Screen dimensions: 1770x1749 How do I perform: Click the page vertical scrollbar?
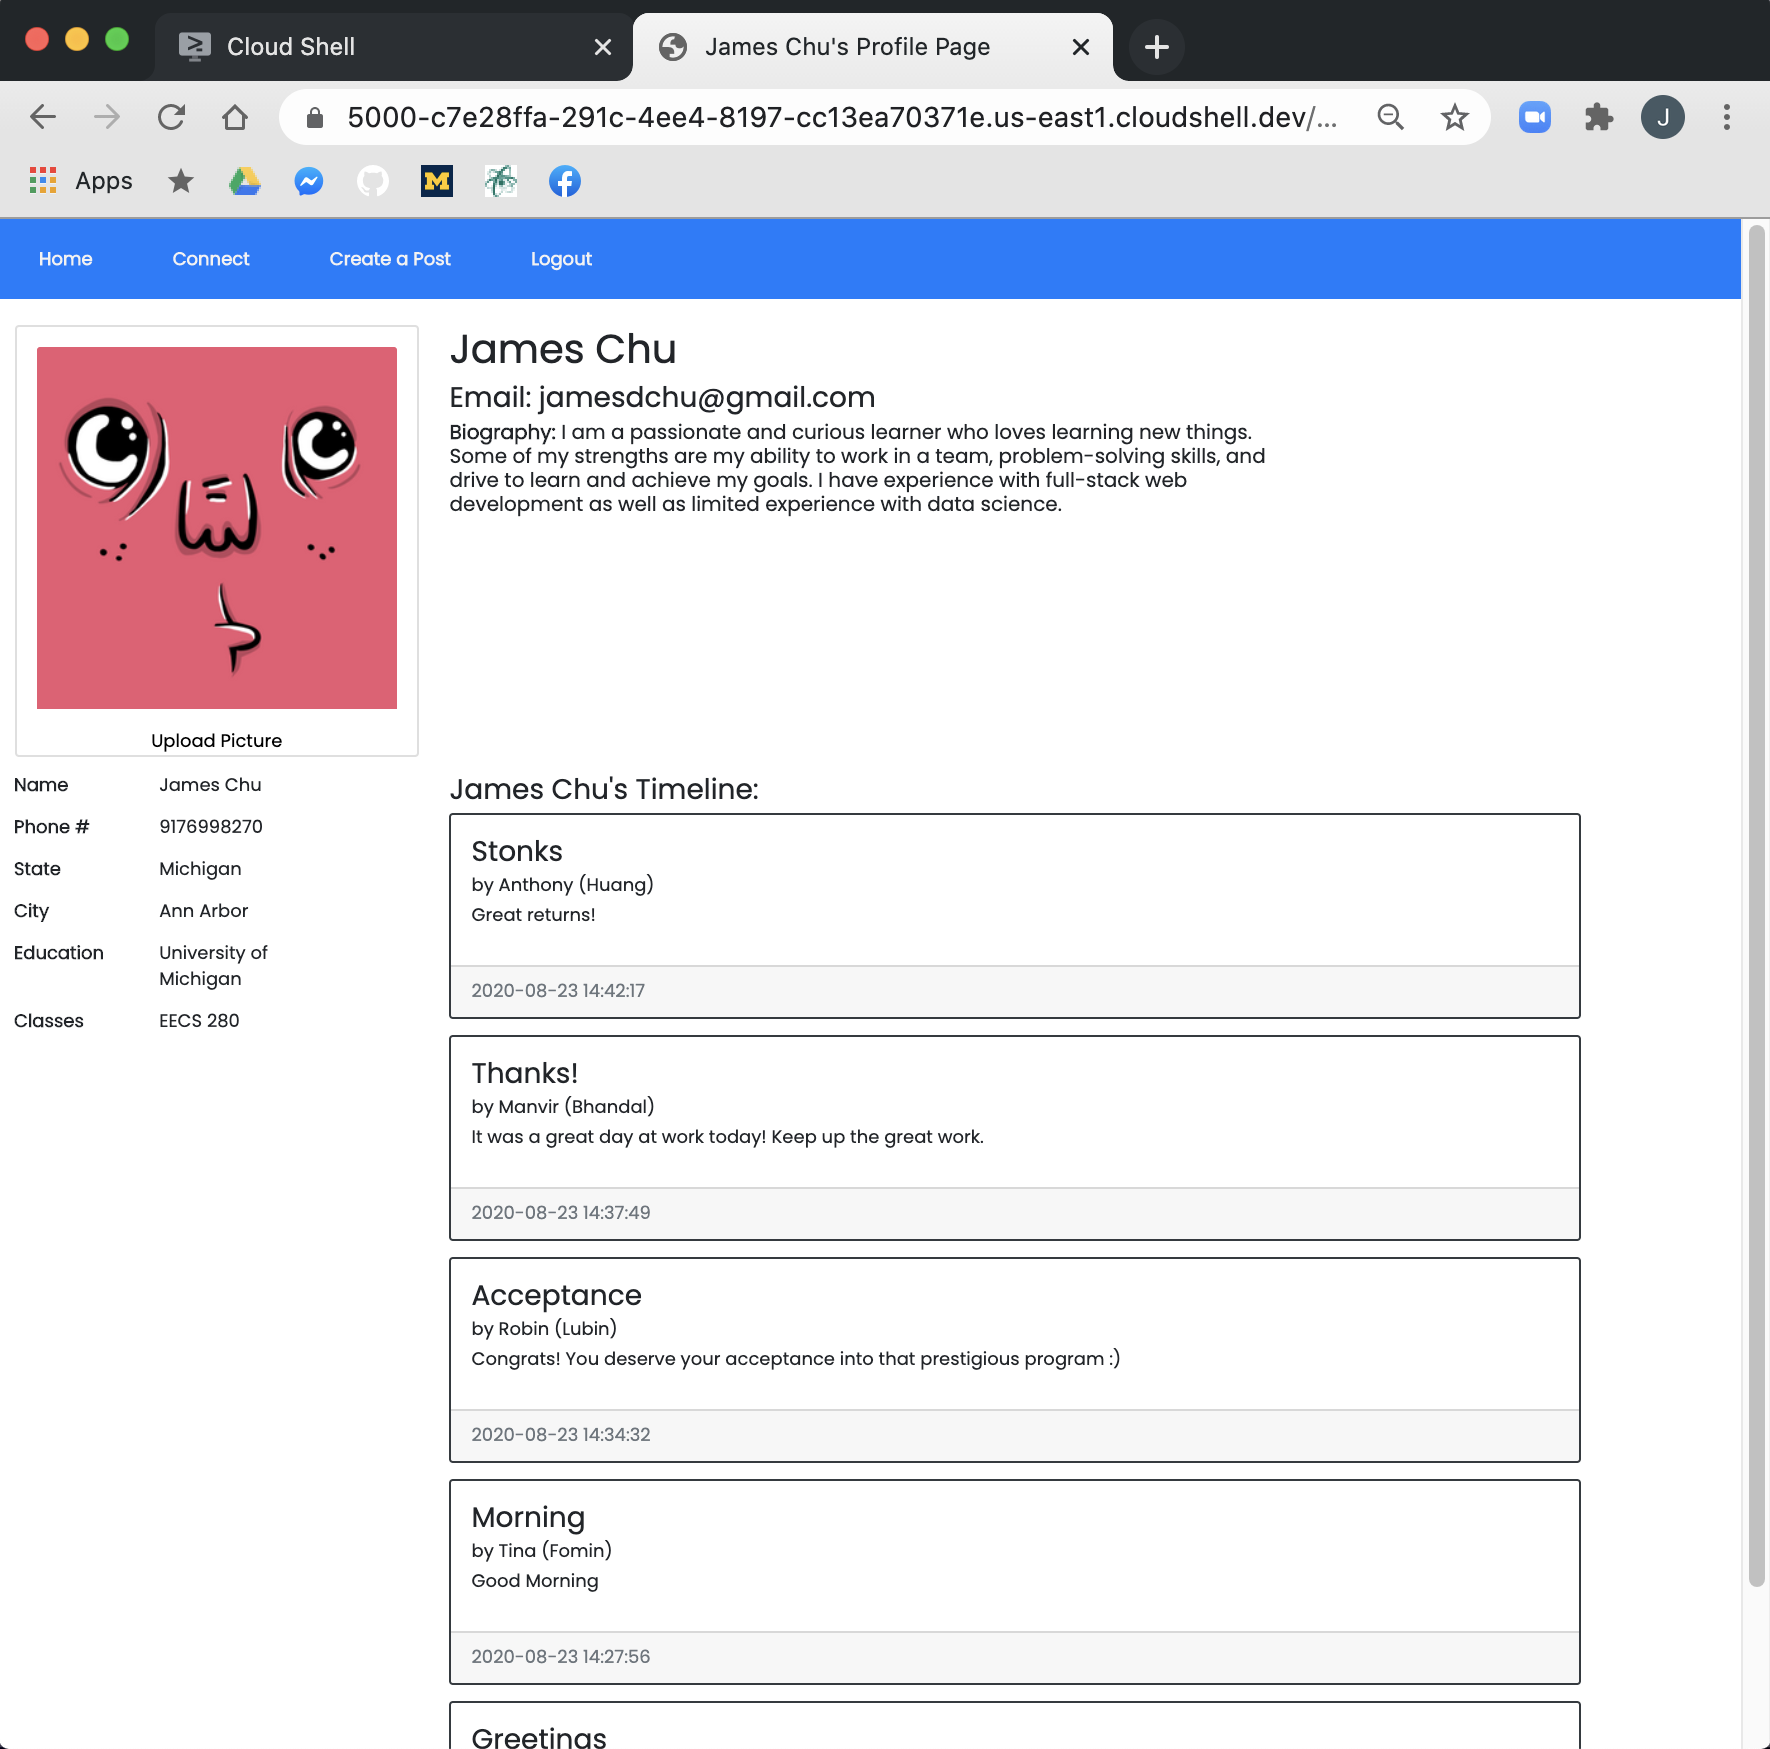[x=1756, y=905]
